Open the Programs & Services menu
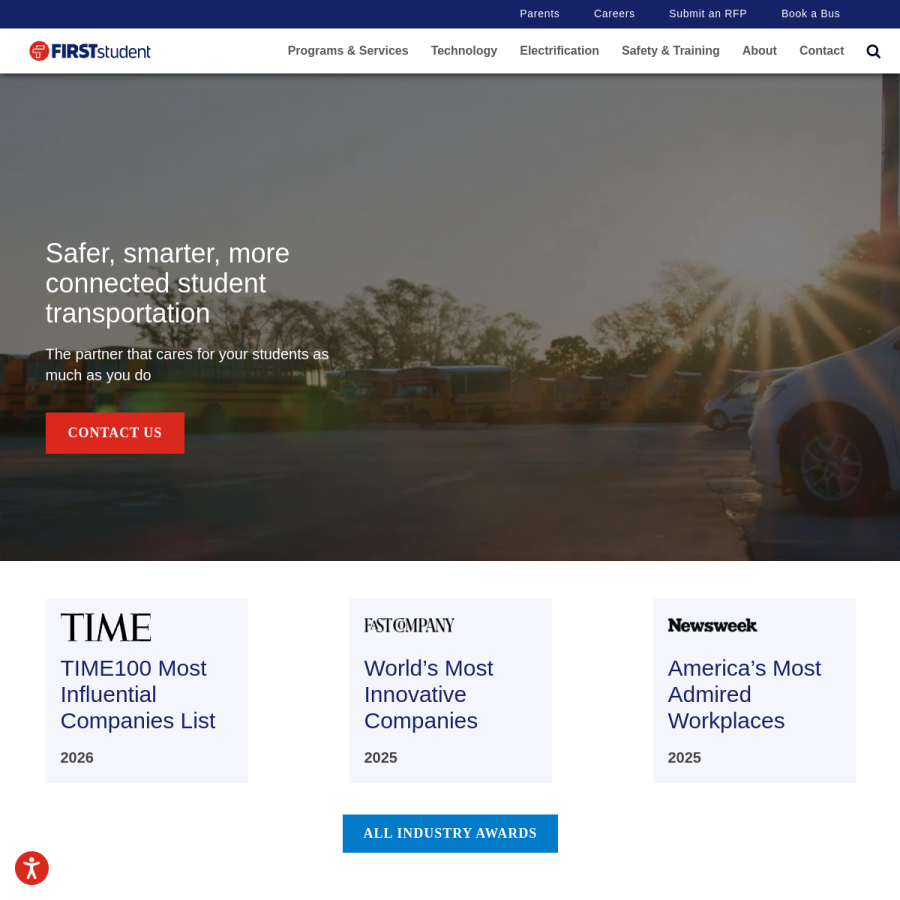The width and height of the screenshot is (900, 900). 348,51
